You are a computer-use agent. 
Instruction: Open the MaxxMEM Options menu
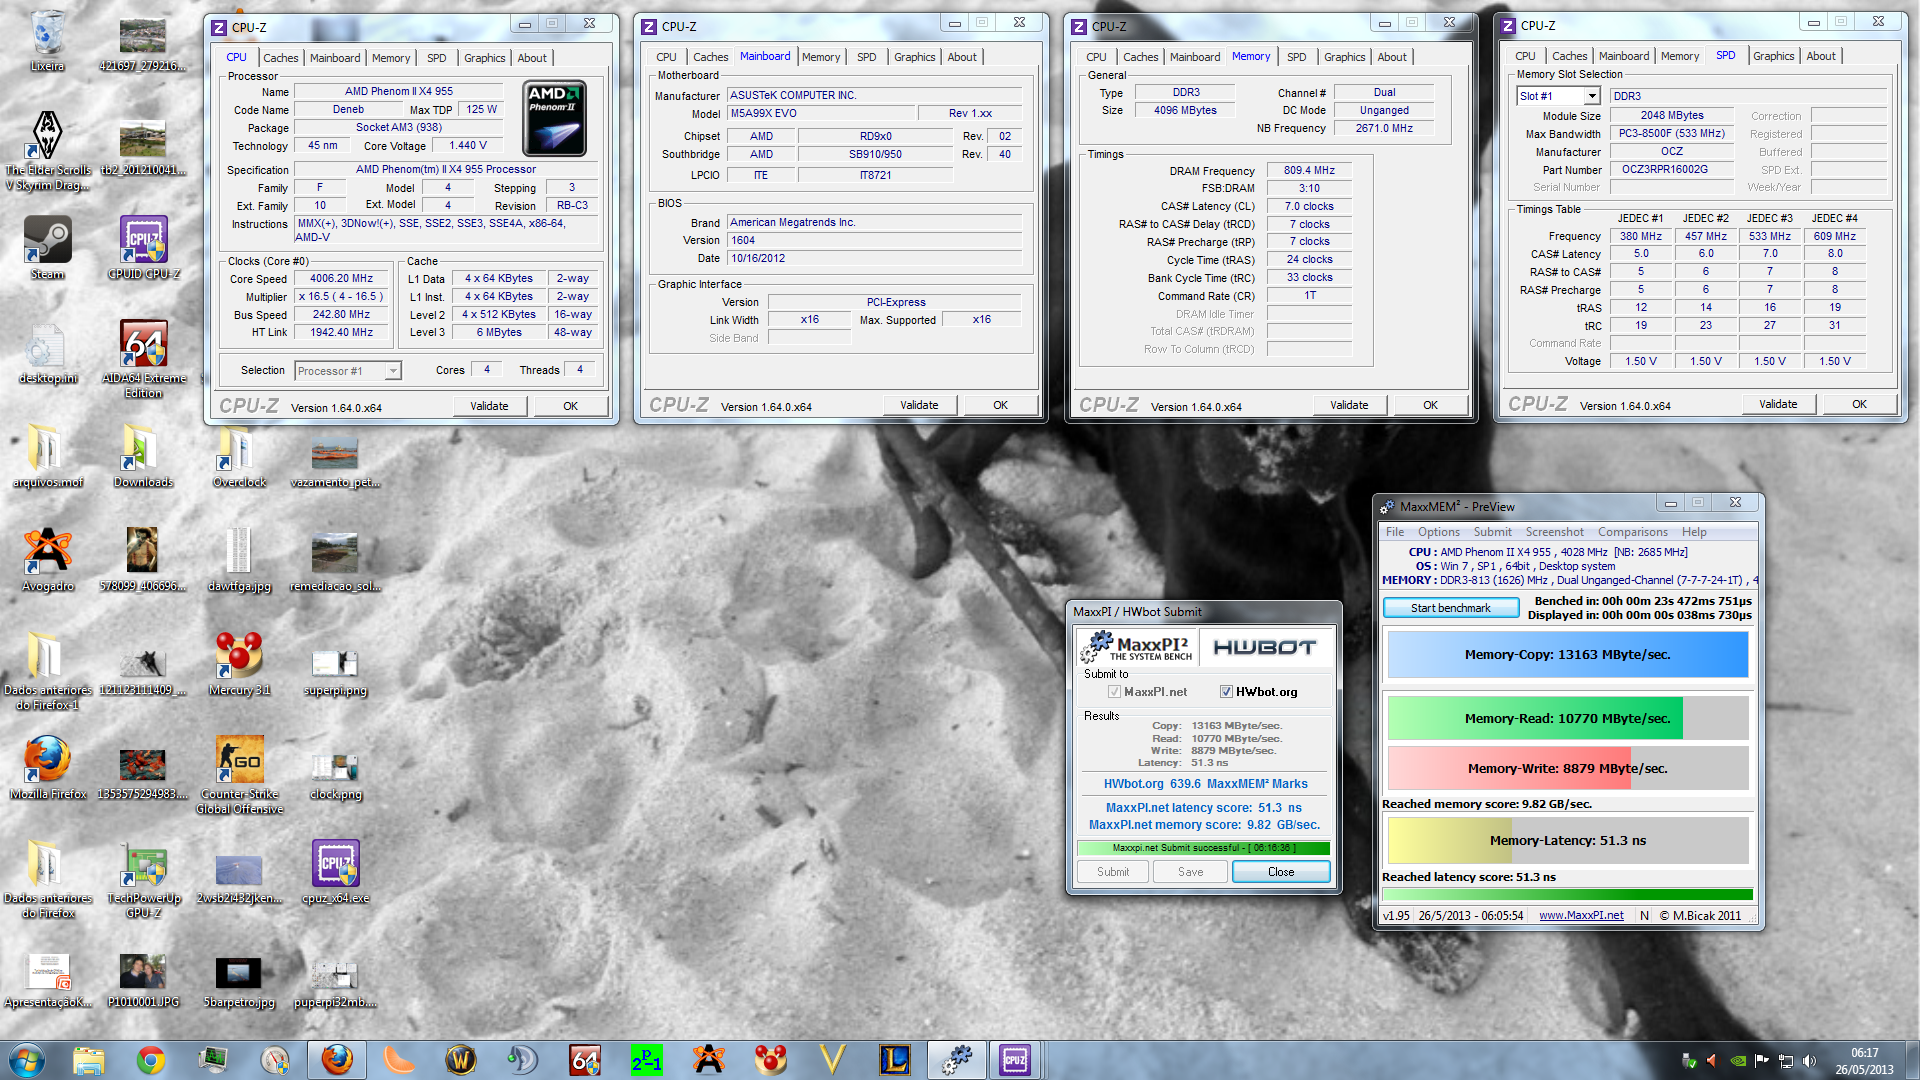1438,532
